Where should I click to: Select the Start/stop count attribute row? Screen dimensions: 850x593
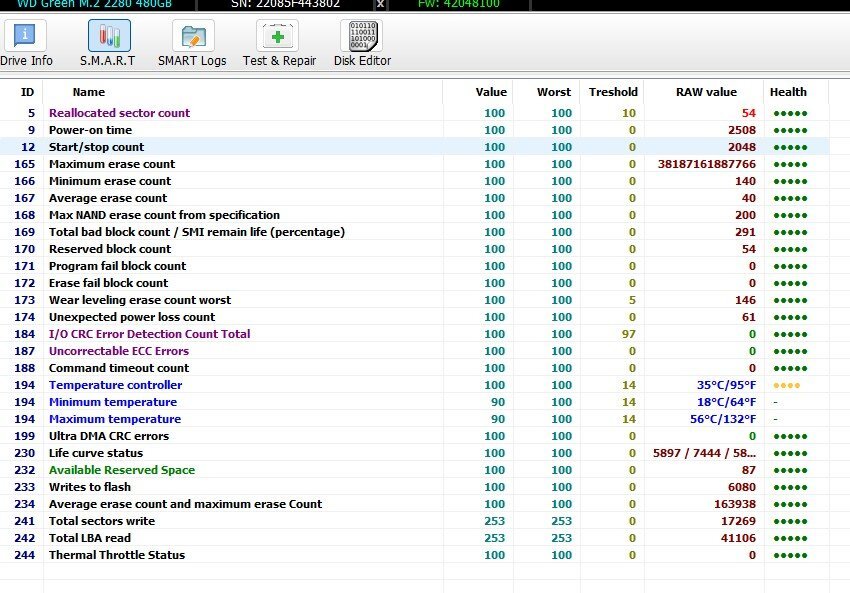click(x=96, y=147)
